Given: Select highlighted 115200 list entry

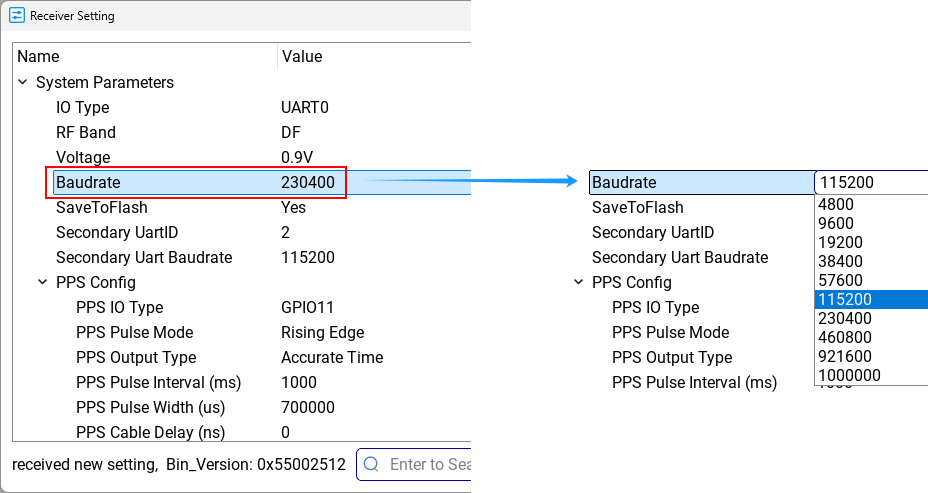Looking at the screenshot, I should (x=871, y=299).
